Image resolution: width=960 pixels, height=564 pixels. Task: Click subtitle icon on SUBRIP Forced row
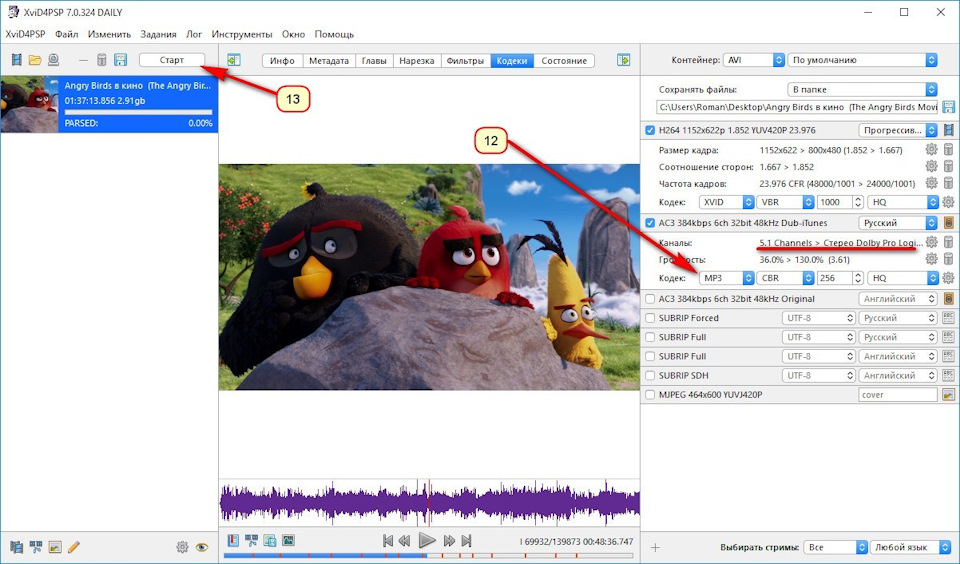[948, 318]
